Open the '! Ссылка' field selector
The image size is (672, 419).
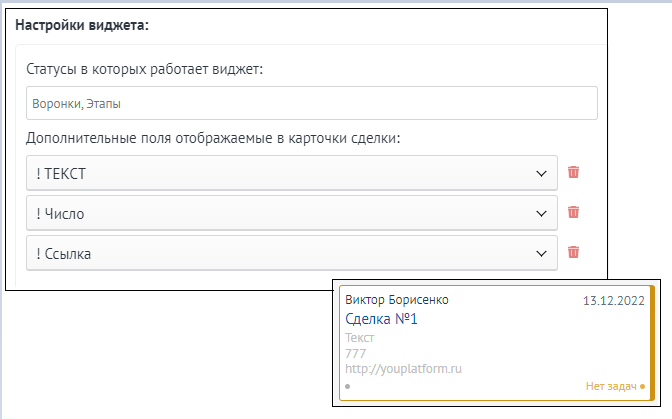[292, 253]
